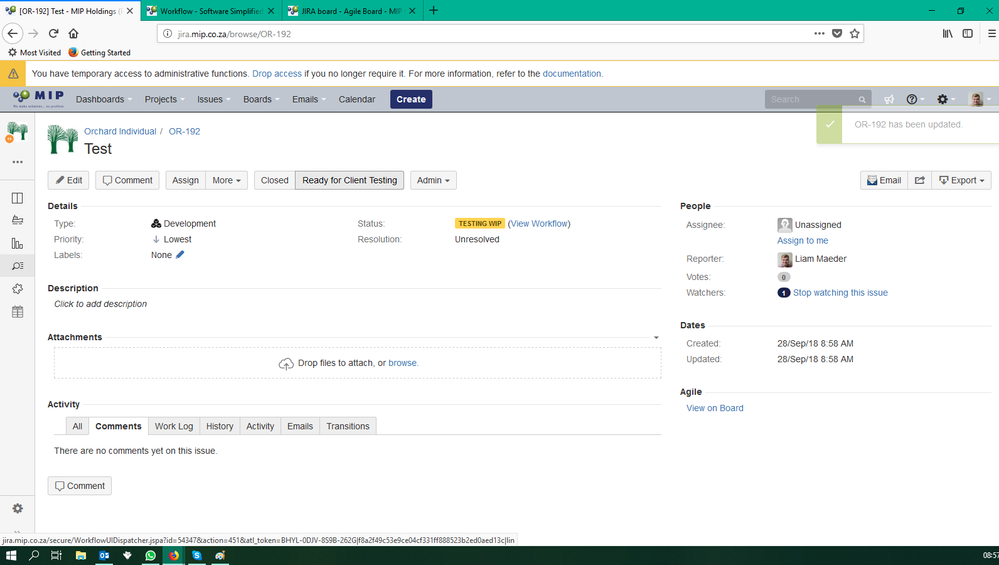Open Calendar in top navigation

click(357, 99)
